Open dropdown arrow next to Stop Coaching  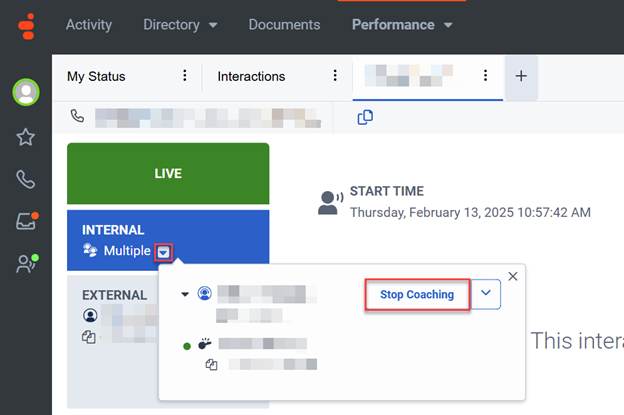pos(485,294)
